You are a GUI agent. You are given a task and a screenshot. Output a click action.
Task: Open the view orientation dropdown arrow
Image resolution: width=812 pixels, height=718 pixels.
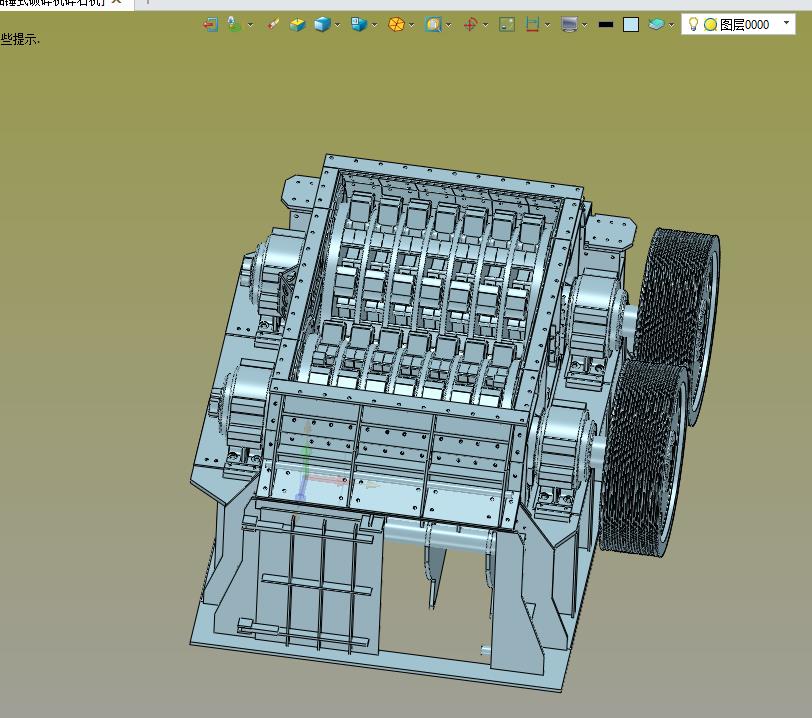[x=374, y=25]
